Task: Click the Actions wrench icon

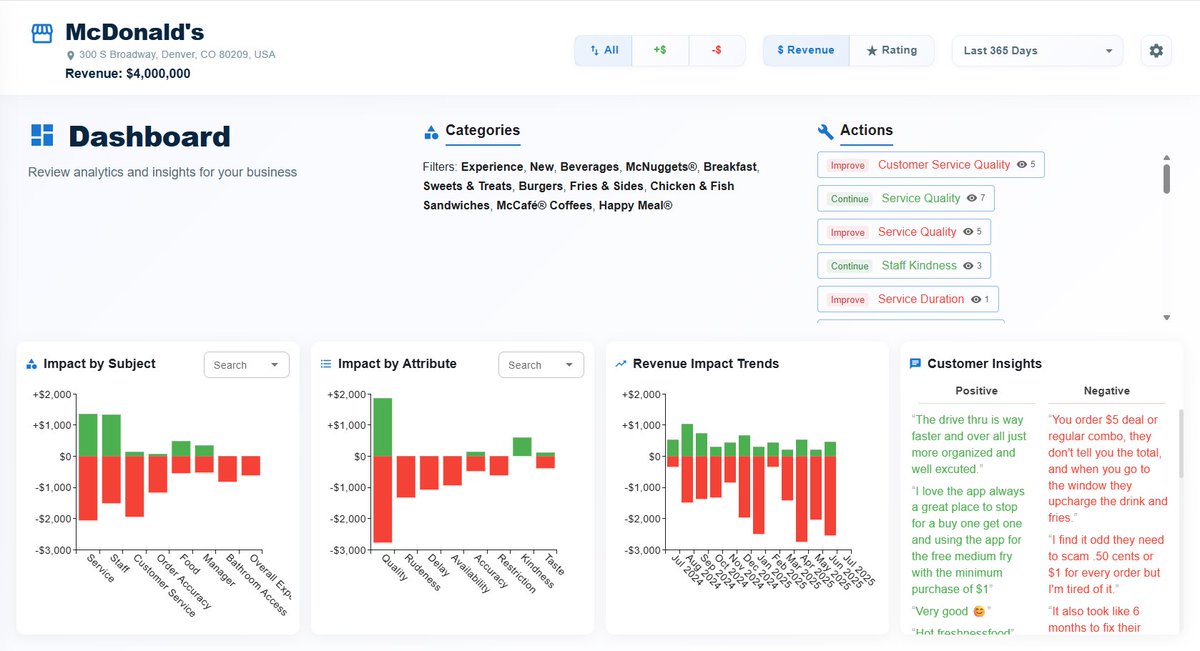Action: (x=825, y=131)
